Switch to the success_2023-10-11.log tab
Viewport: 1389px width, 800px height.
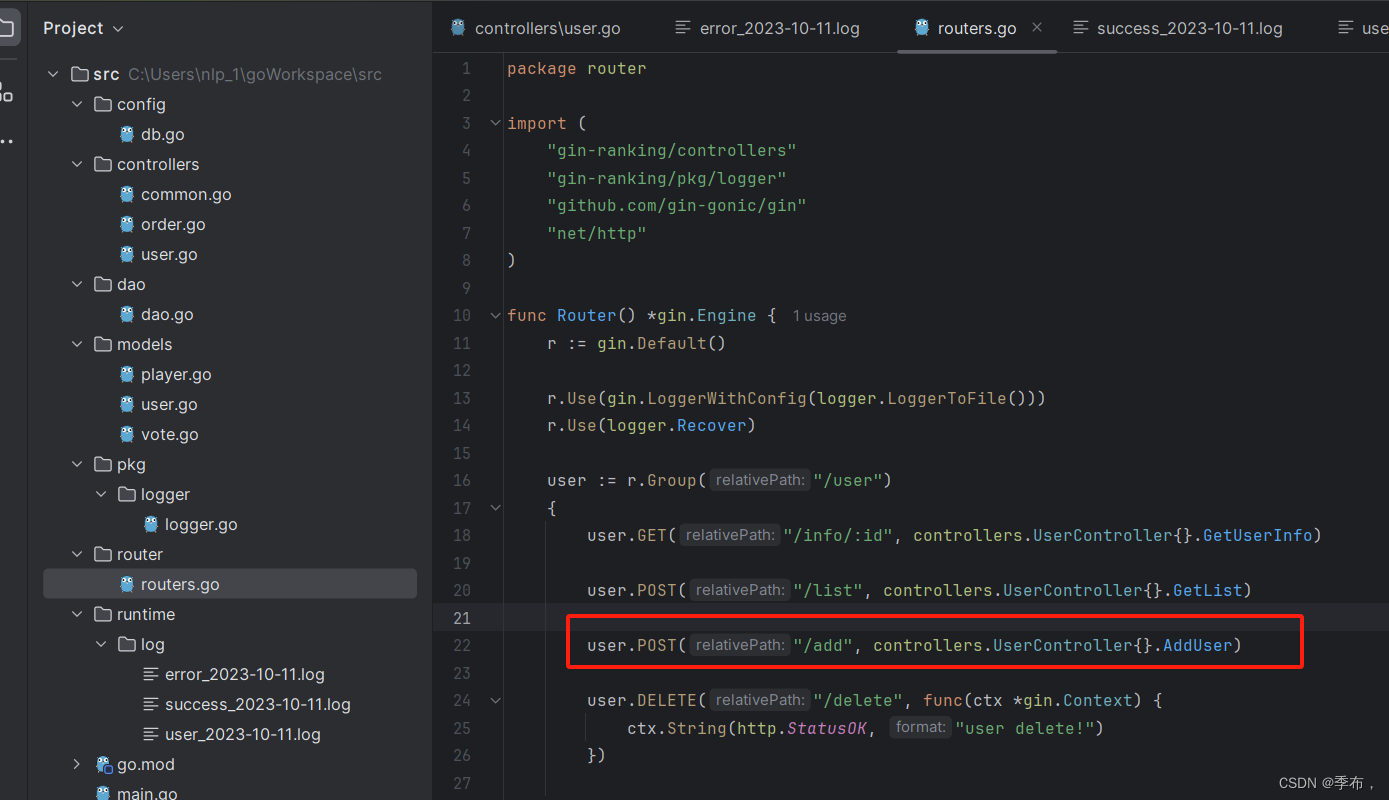(x=1178, y=28)
